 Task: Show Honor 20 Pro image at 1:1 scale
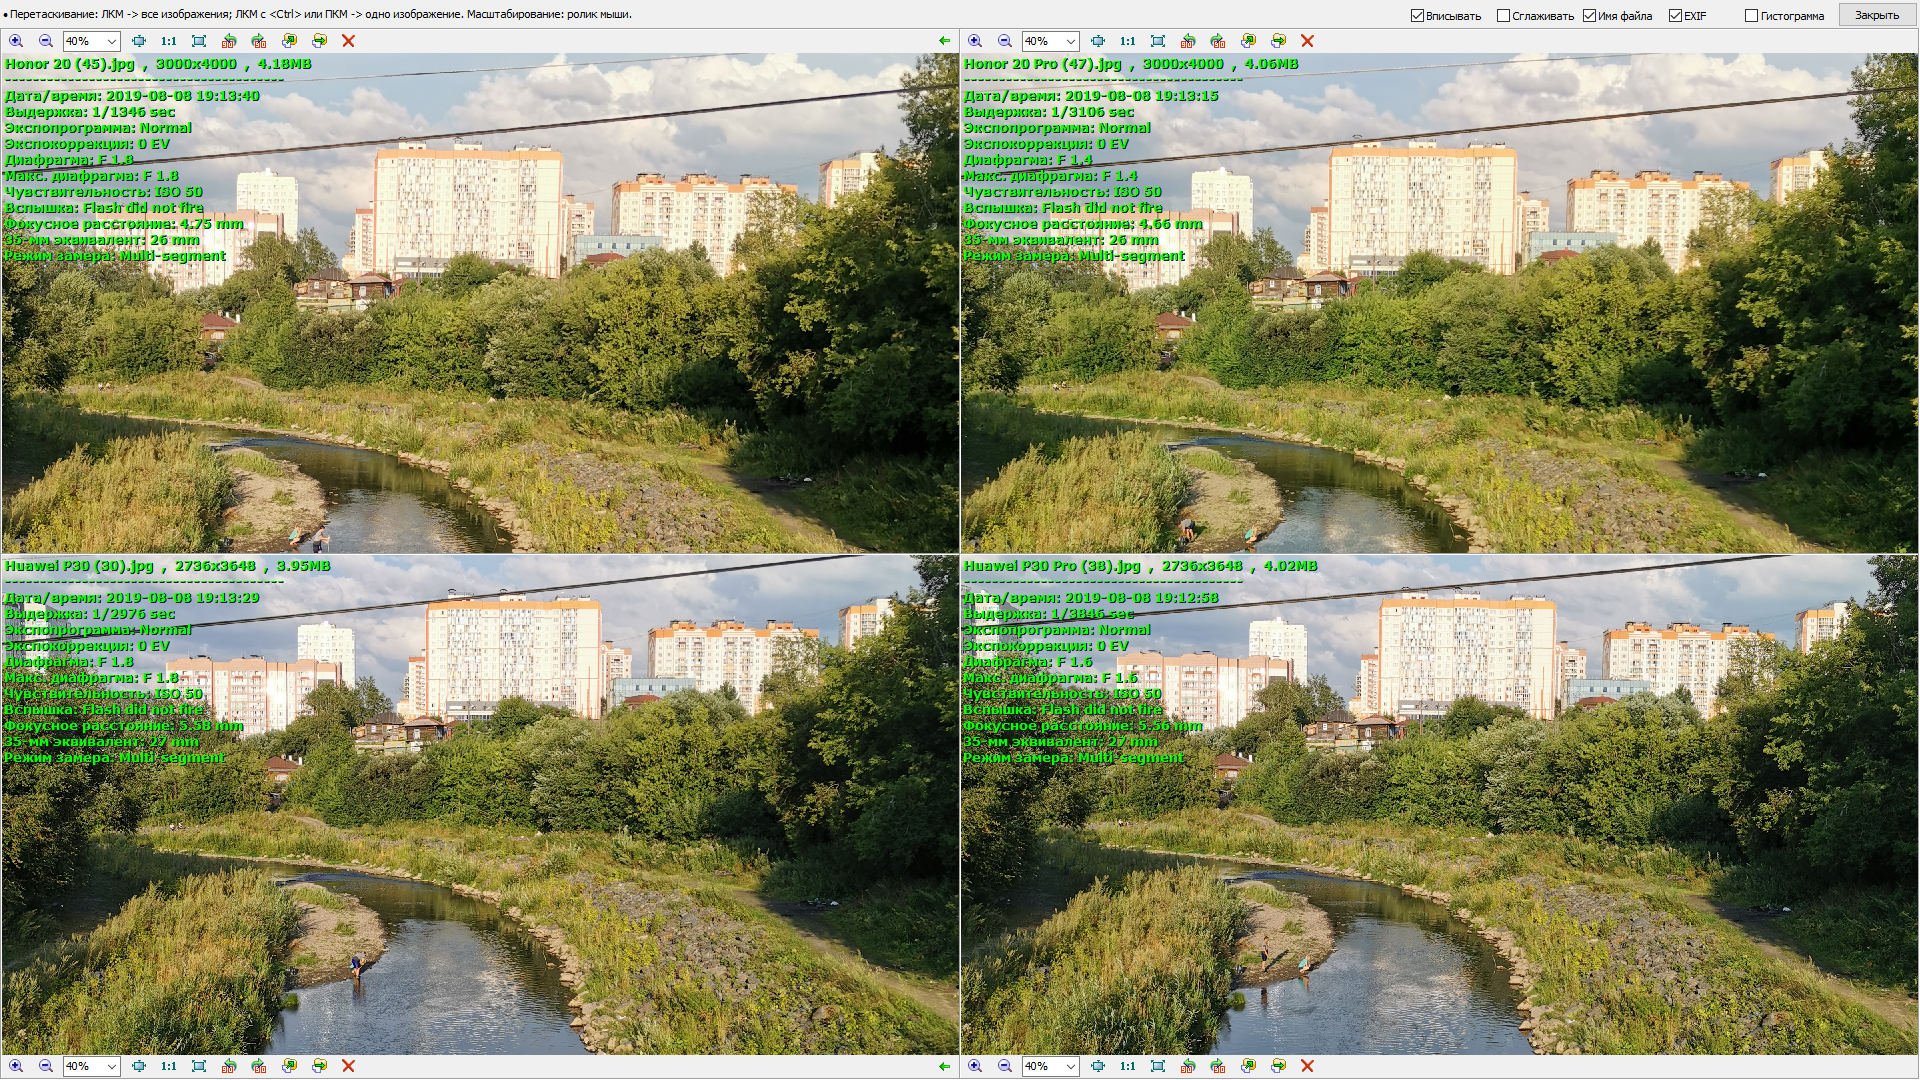[1128, 41]
